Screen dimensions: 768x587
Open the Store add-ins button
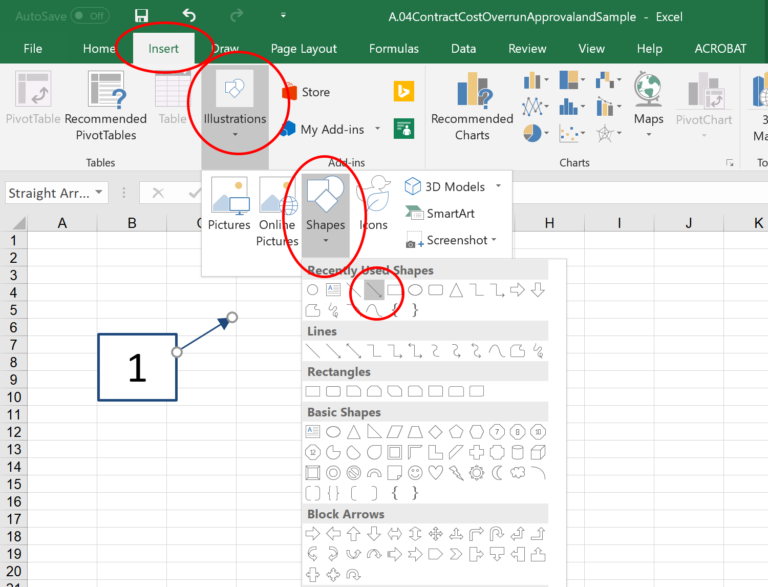coord(305,92)
